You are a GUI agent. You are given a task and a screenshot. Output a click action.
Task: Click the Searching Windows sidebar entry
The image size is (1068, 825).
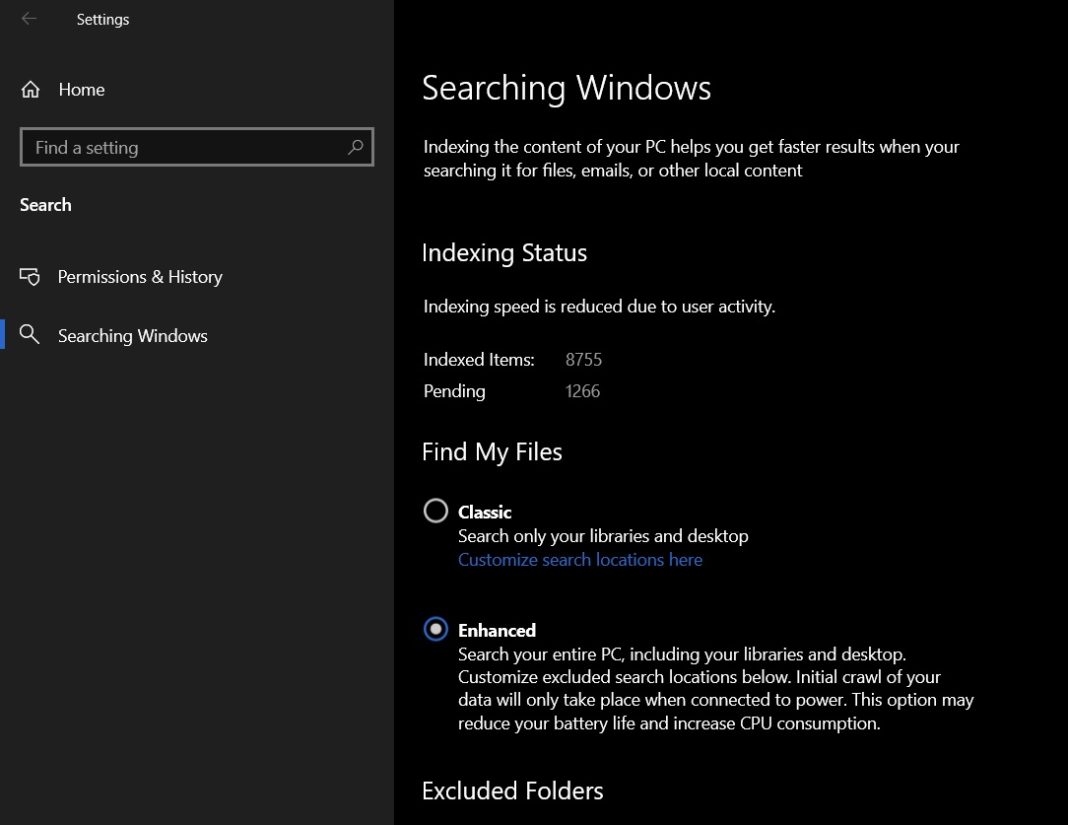coord(132,336)
